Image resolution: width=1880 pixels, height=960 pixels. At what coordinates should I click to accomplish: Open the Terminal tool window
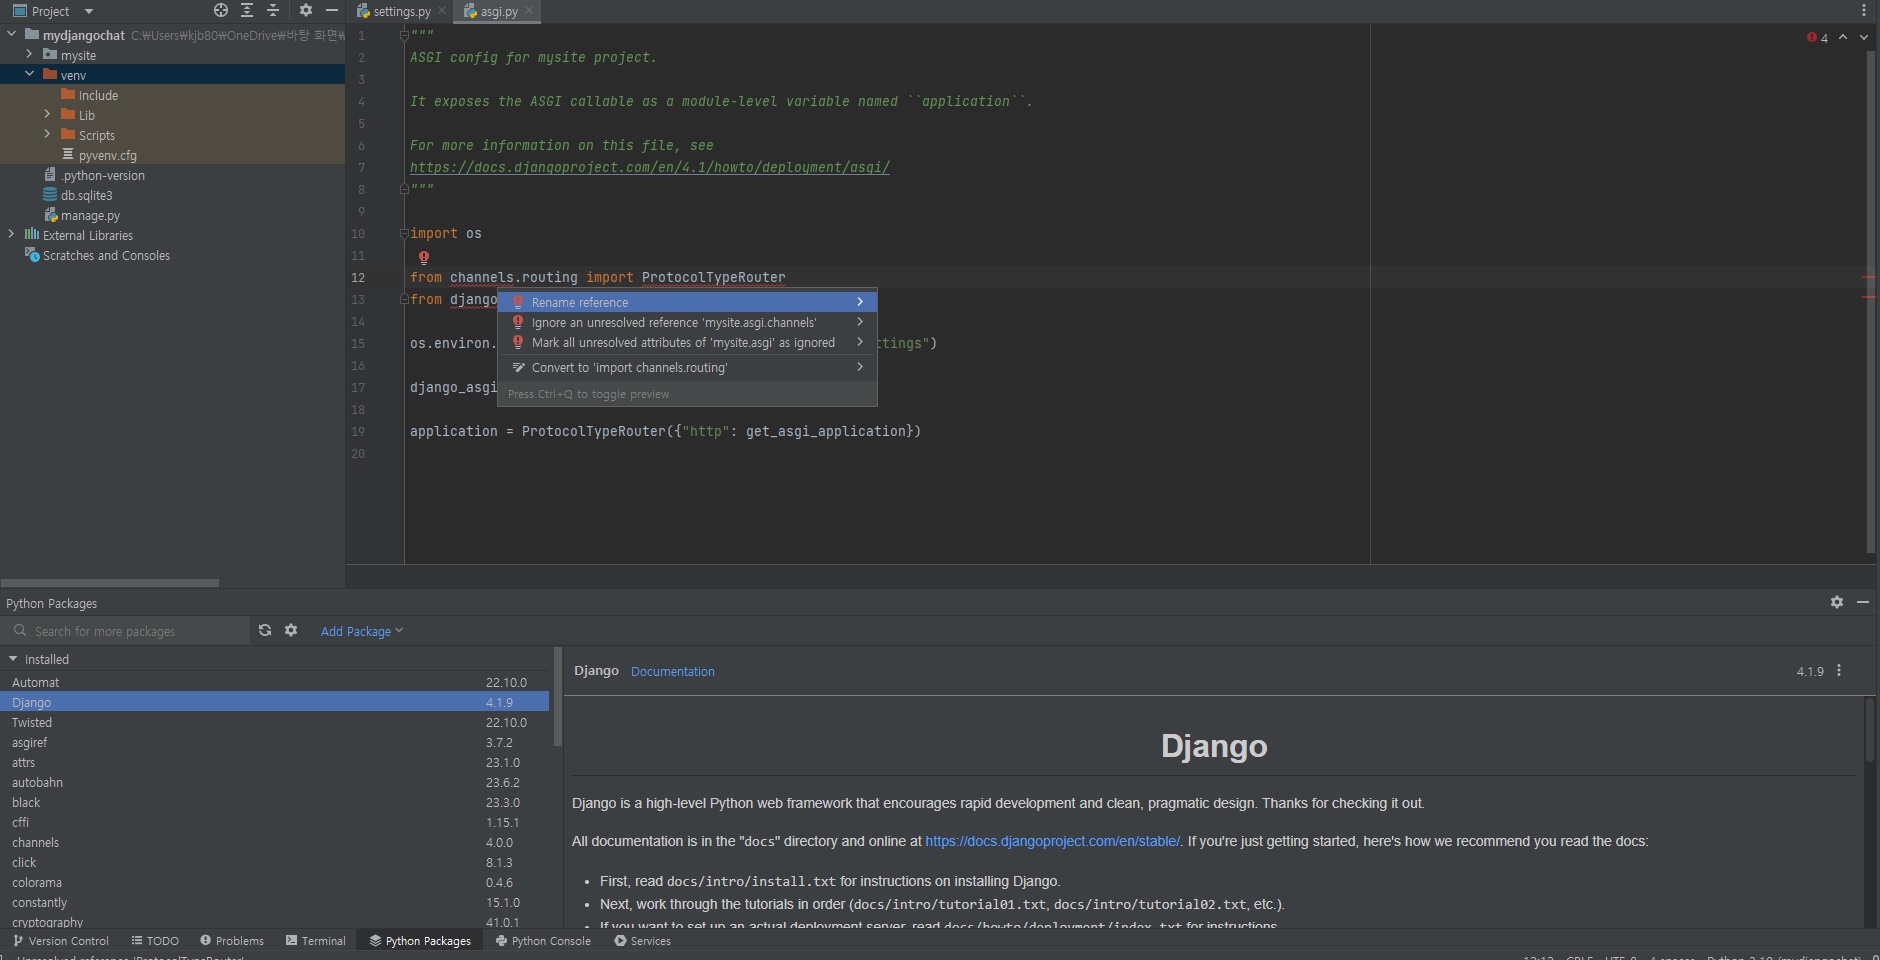coord(315,941)
